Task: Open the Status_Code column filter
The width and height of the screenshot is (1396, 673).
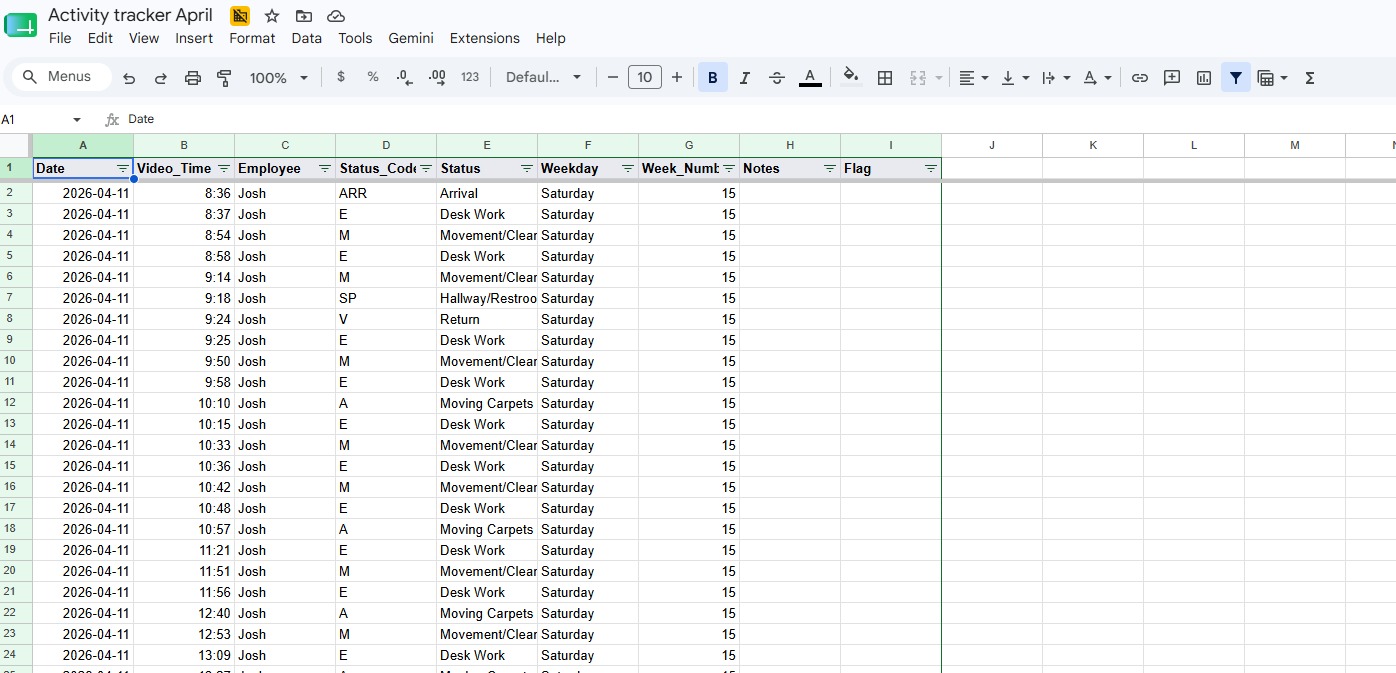Action: pyautogui.click(x=426, y=169)
